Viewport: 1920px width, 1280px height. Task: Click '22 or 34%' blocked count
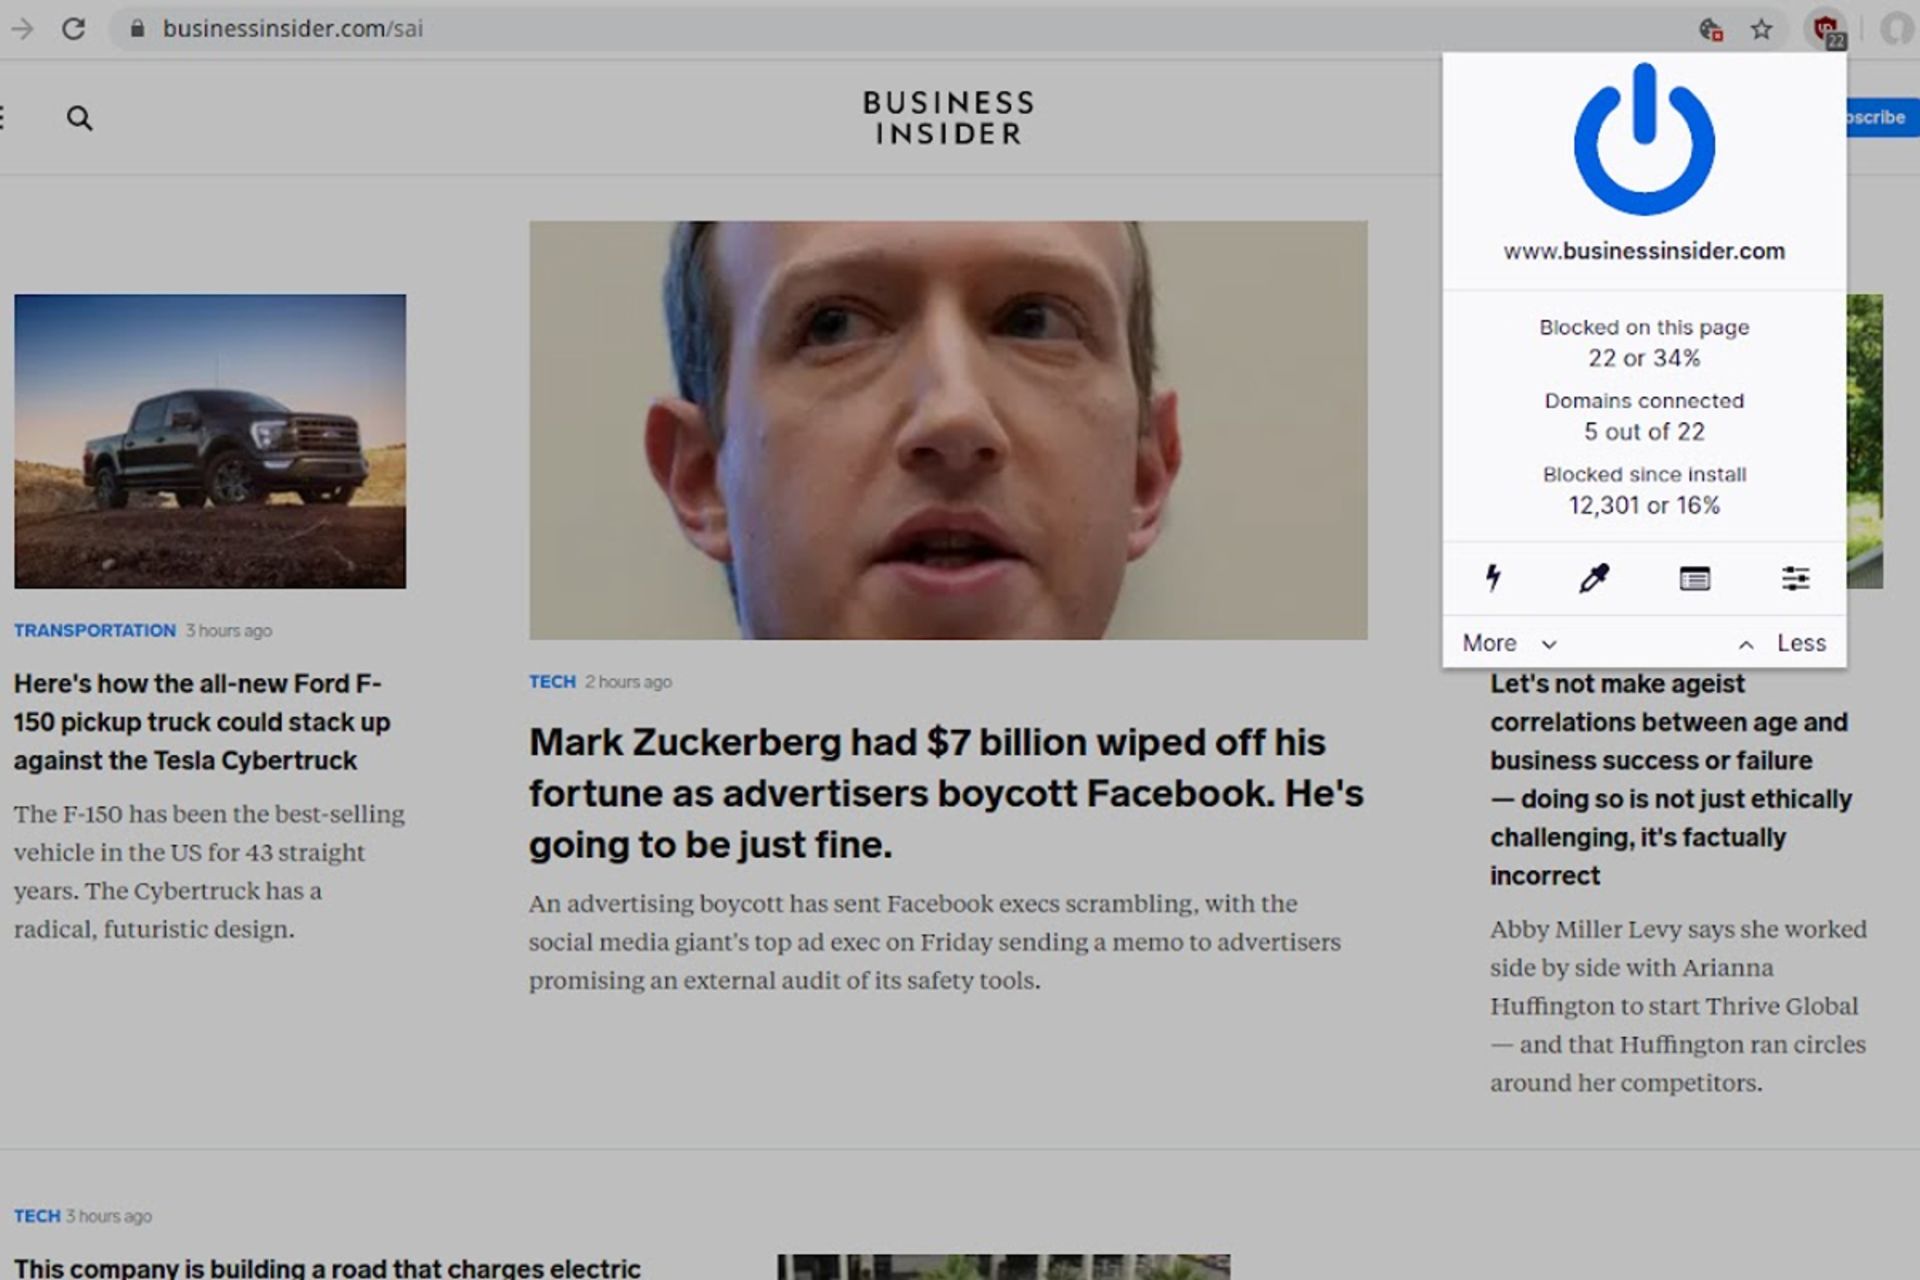pos(1644,358)
